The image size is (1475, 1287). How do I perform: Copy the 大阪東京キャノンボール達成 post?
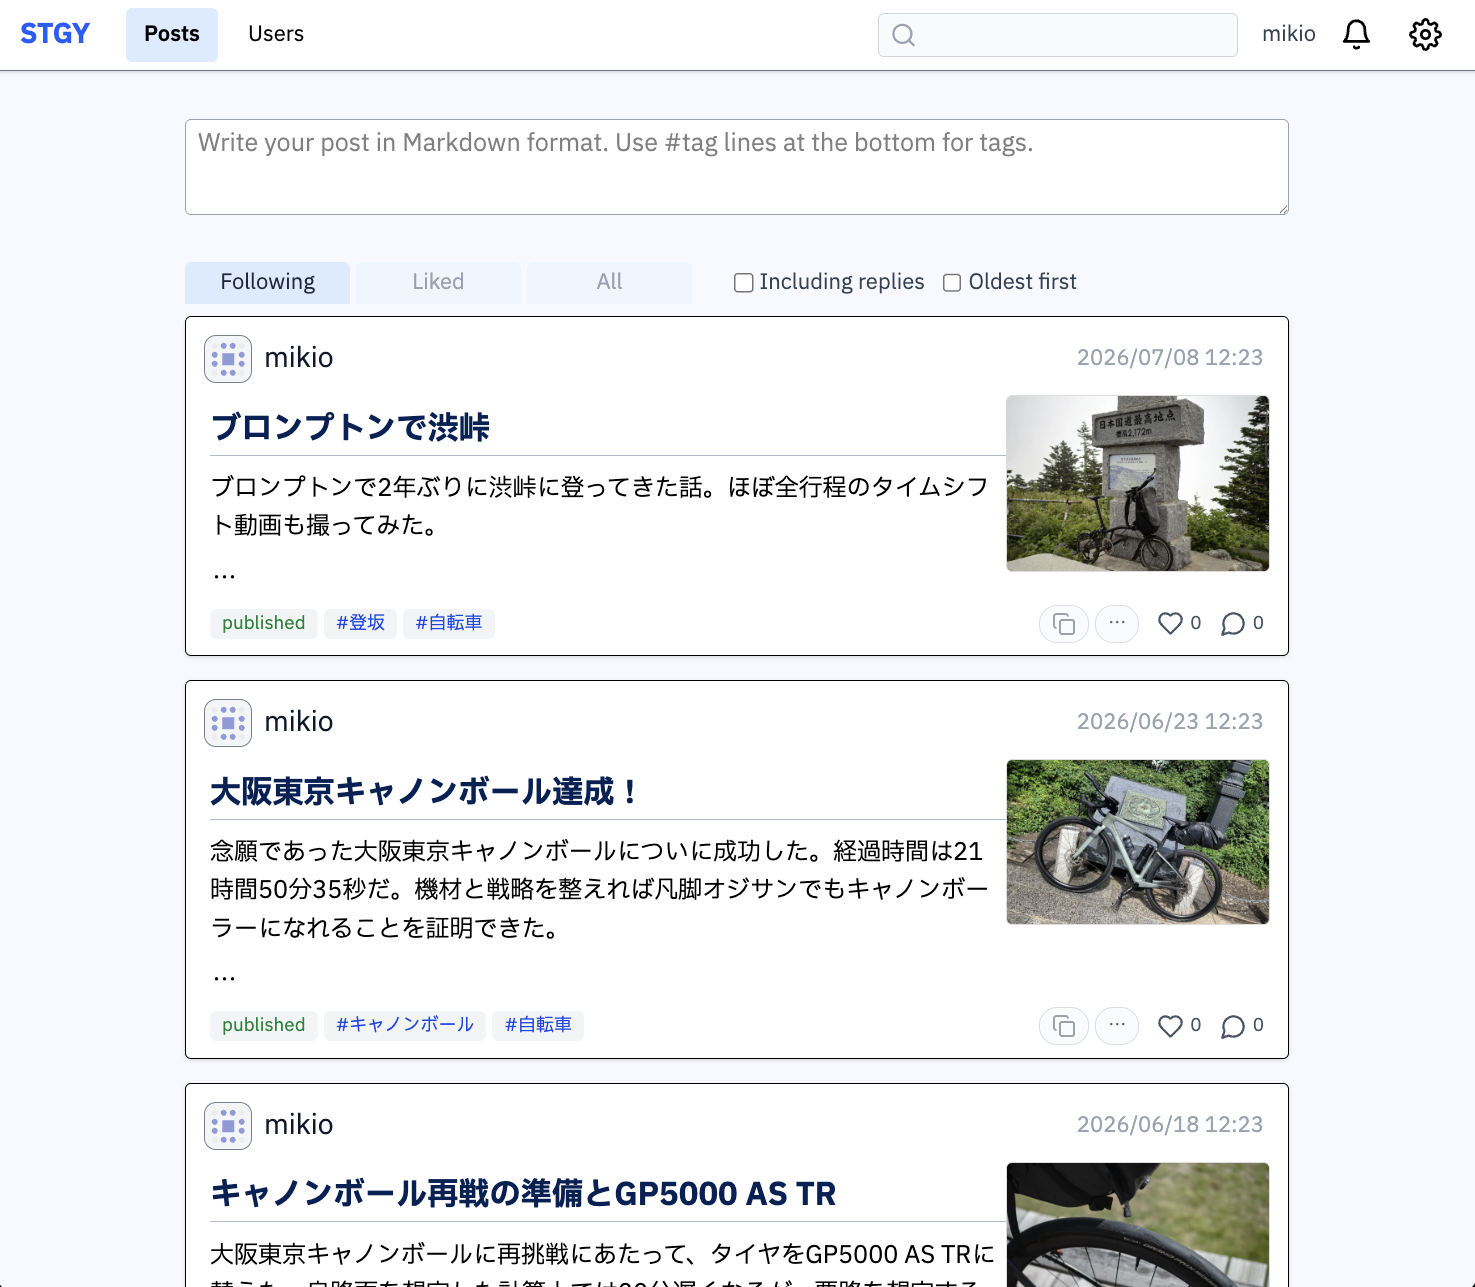coord(1064,1026)
